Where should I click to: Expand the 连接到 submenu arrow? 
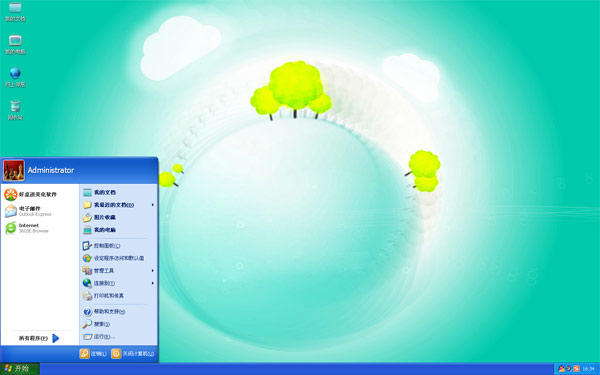[x=152, y=283]
